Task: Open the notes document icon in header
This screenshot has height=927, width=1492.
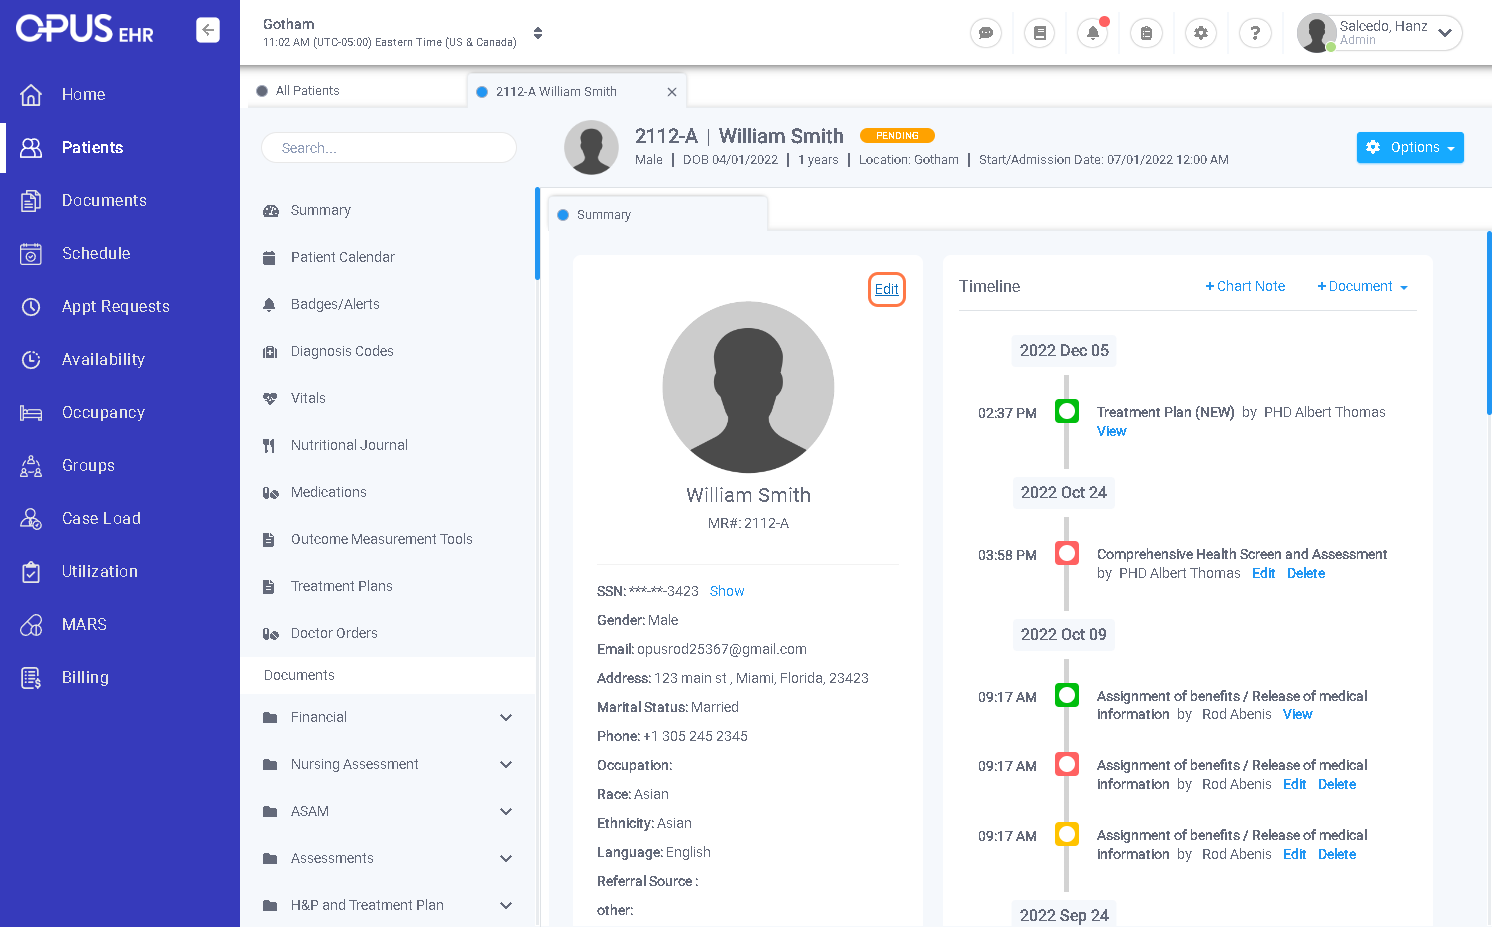Action: pyautogui.click(x=1040, y=33)
